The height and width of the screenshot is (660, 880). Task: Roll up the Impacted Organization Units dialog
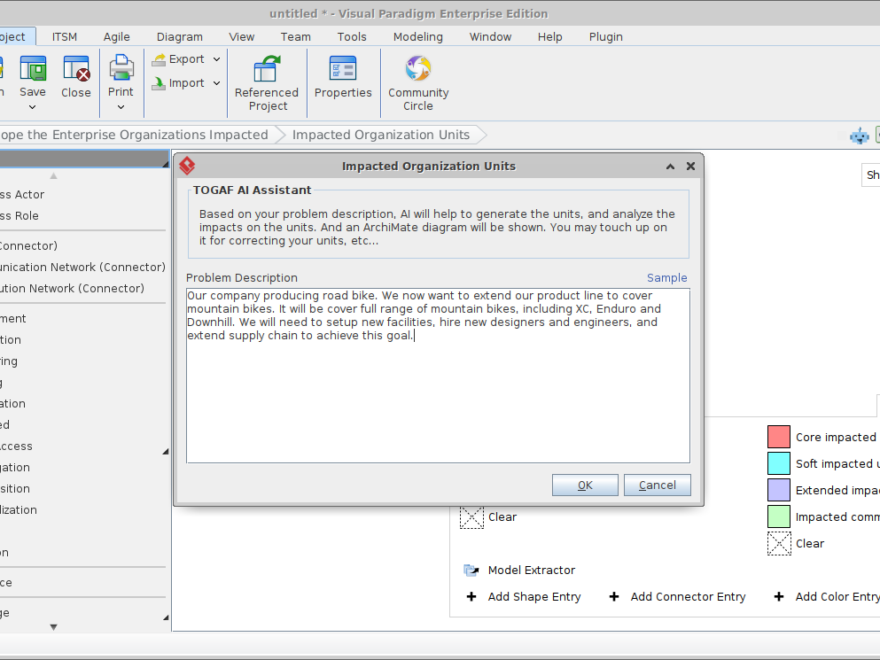pyautogui.click(x=668, y=167)
